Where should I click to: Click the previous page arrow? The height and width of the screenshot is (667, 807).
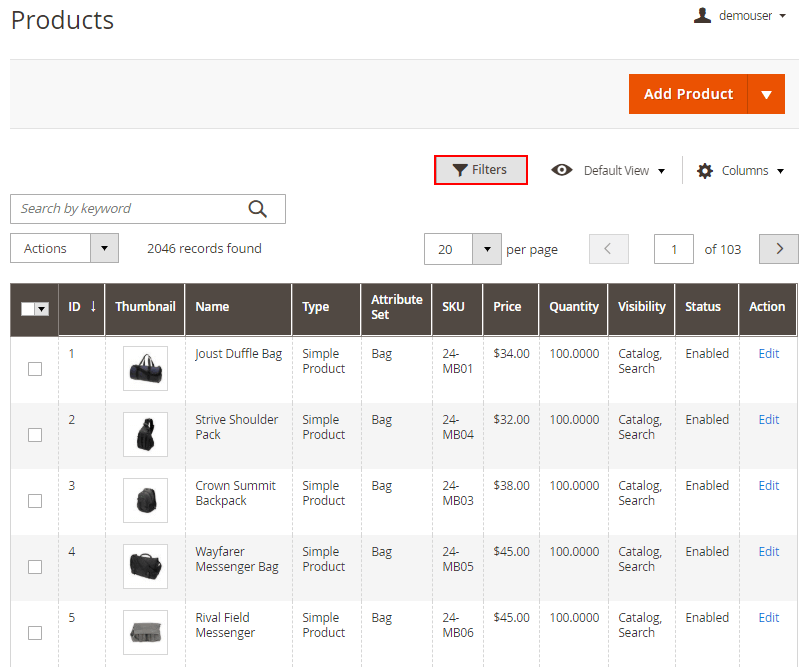tap(609, 249)
